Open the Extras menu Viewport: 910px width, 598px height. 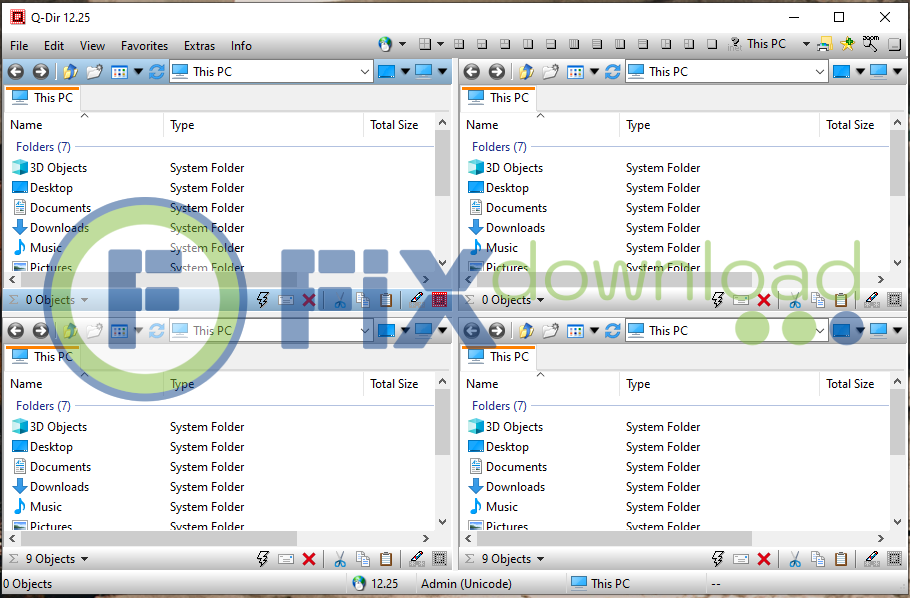[x=199, y=45]
